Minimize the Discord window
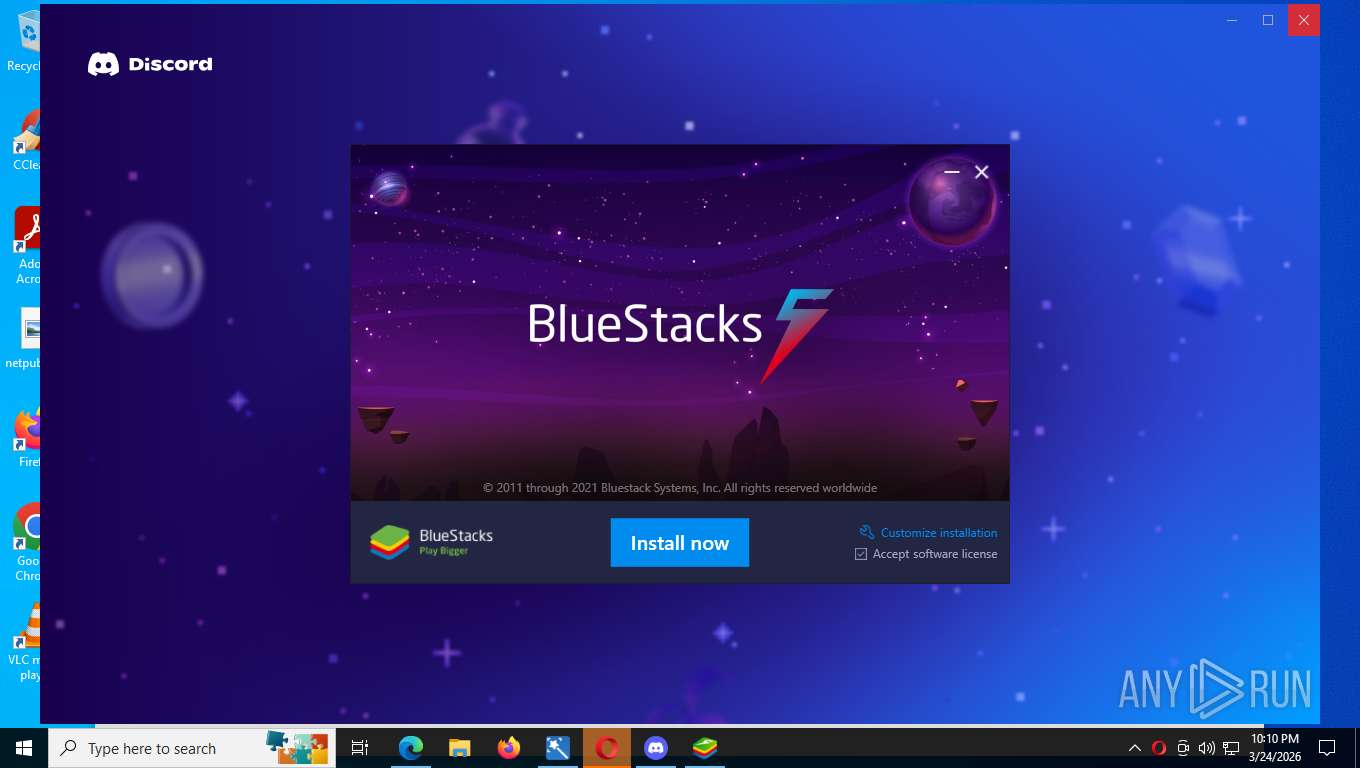Image resolution: width=1360 pixels, height=768 pixels. point(1232,20)
